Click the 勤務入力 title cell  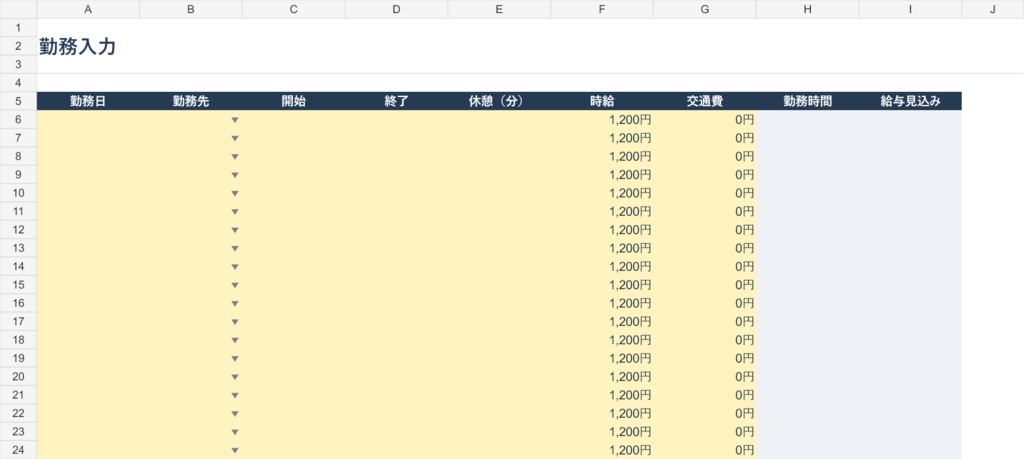78,46
